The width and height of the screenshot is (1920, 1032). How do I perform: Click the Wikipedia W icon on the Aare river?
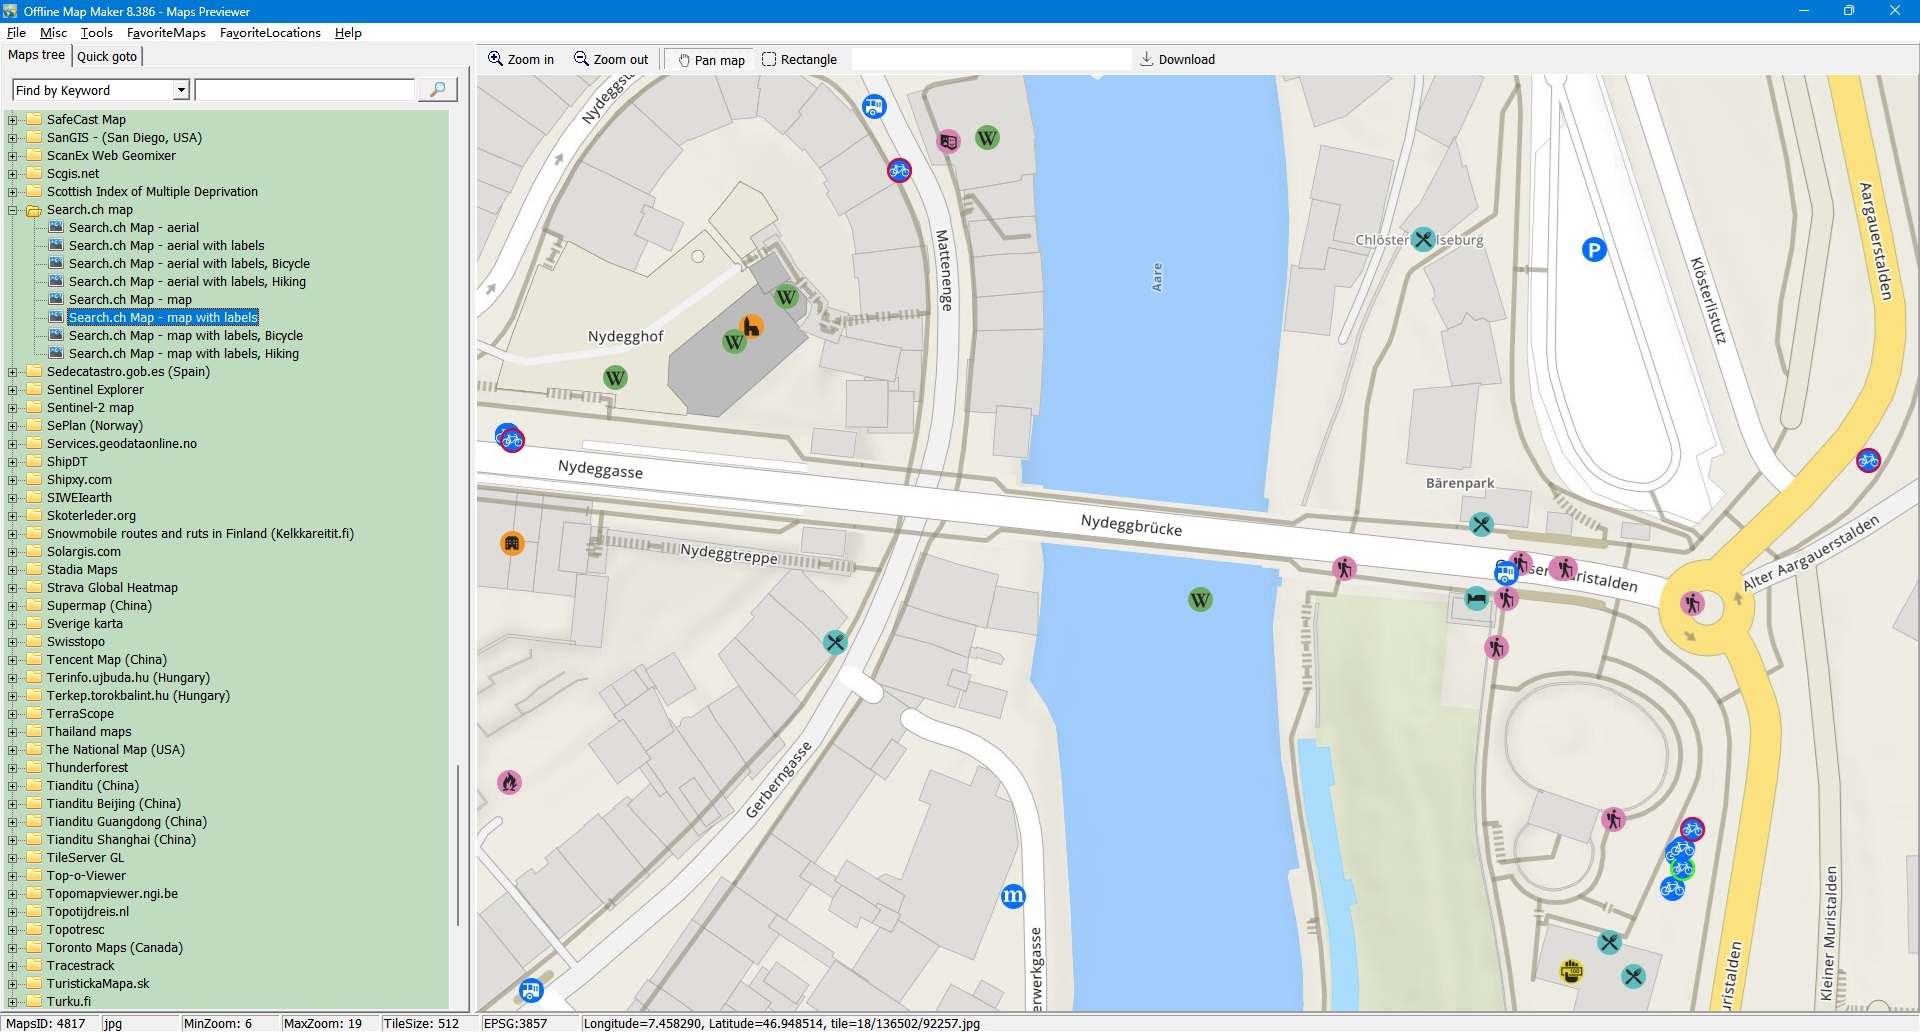pyautogui.click(x=1200, y=600)
